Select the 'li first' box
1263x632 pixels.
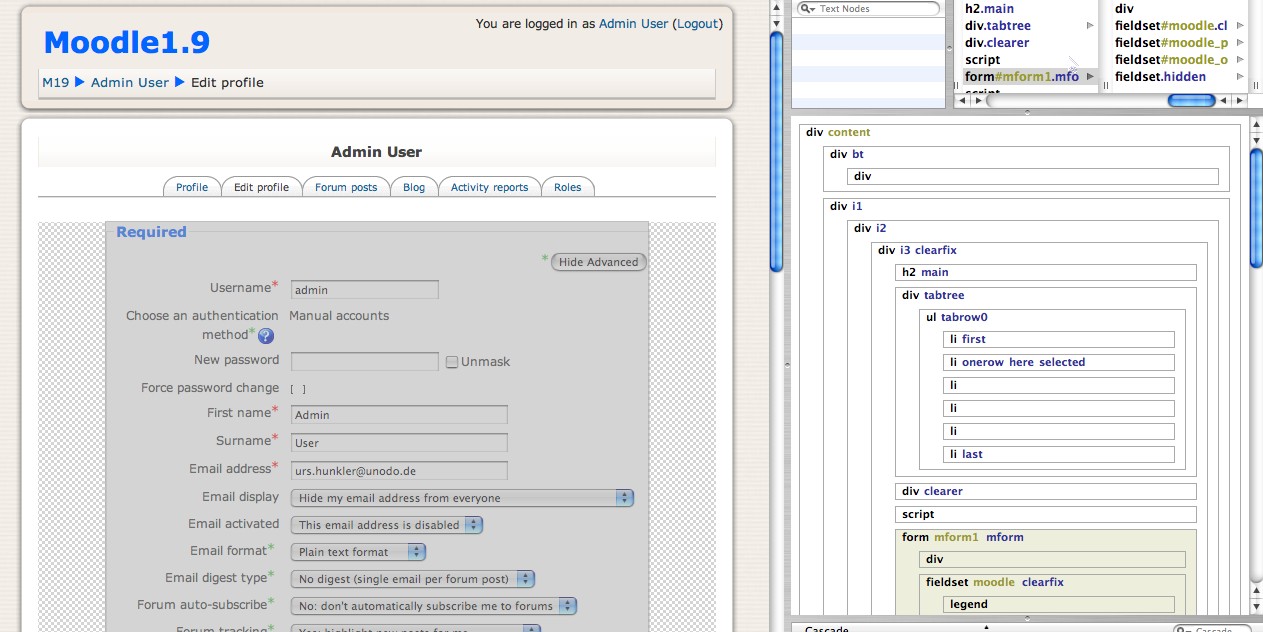coord(1060,340)
